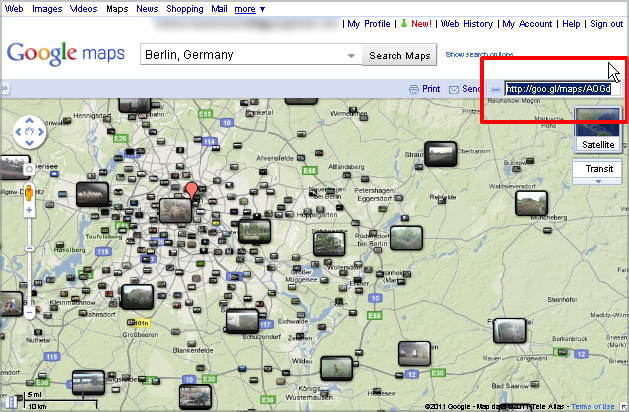Click the E26 road shield near Hennigsdorf
Image resolution: width=629 pixels, height=412 pixels.
[120, 138]
